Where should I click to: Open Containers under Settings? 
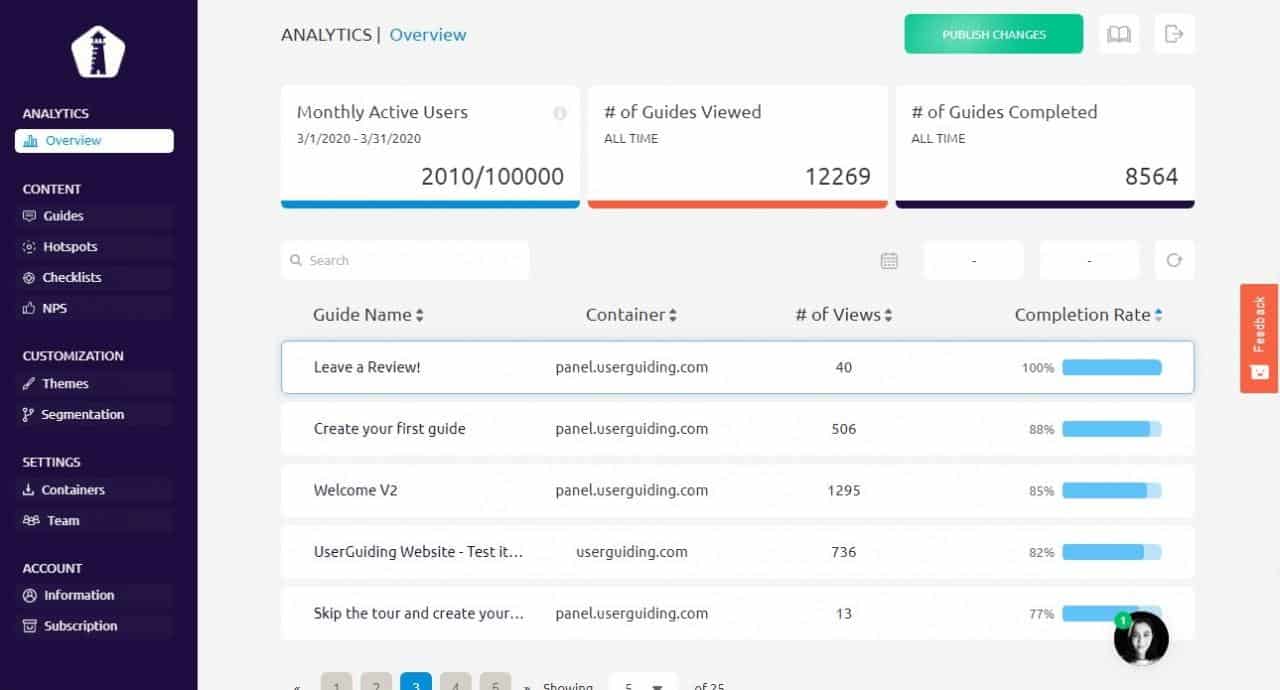(x=94, y=490)
